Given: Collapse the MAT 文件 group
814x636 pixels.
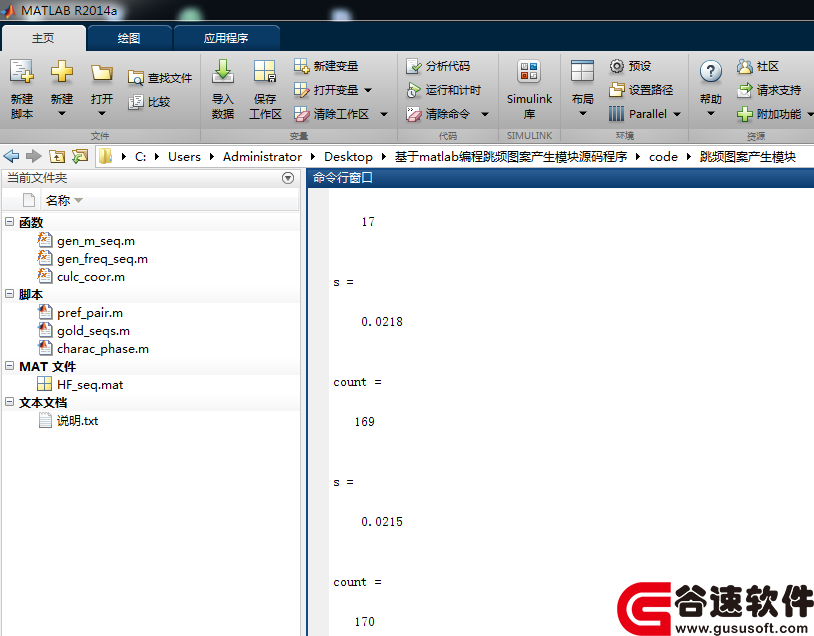Looking at the screenshot, I should pyautogui.click(x=9, y=366).
